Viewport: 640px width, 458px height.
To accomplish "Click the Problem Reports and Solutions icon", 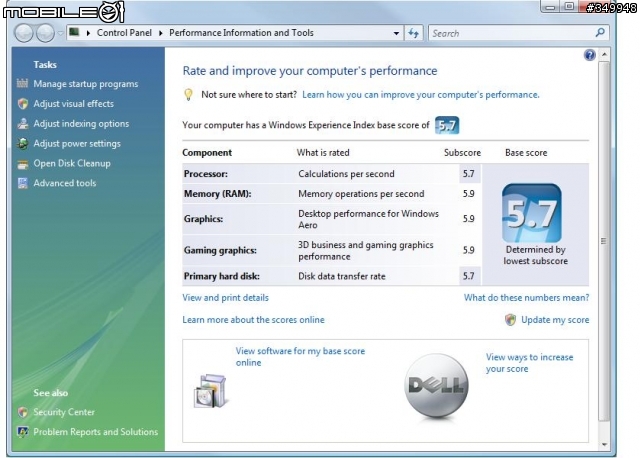I will (x=23, y=432).
